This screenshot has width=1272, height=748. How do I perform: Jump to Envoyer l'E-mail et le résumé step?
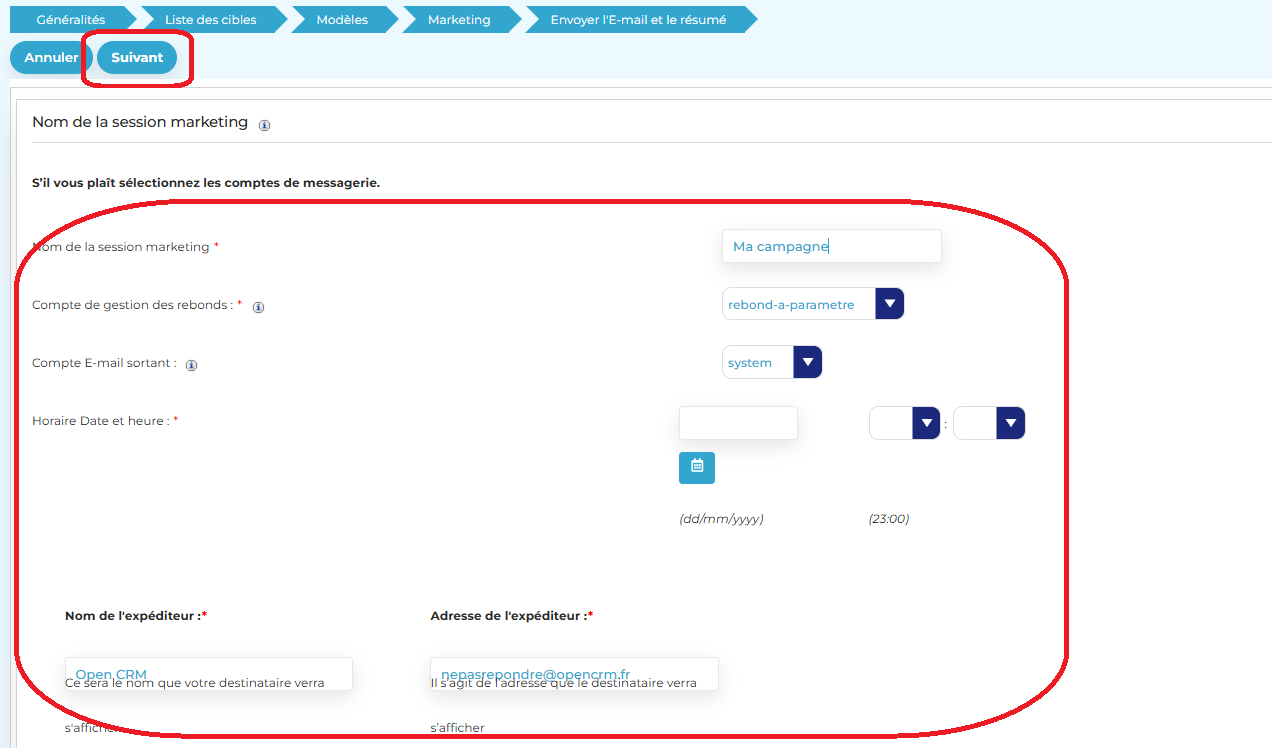(638, 20)
